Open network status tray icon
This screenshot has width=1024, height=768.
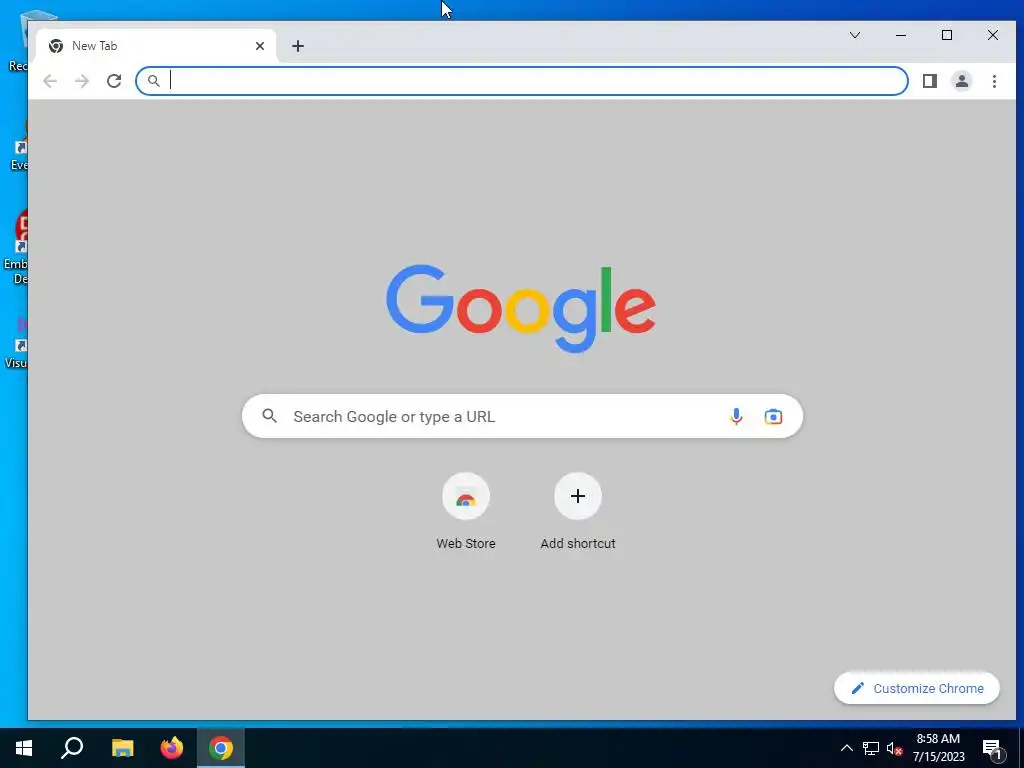871,748
